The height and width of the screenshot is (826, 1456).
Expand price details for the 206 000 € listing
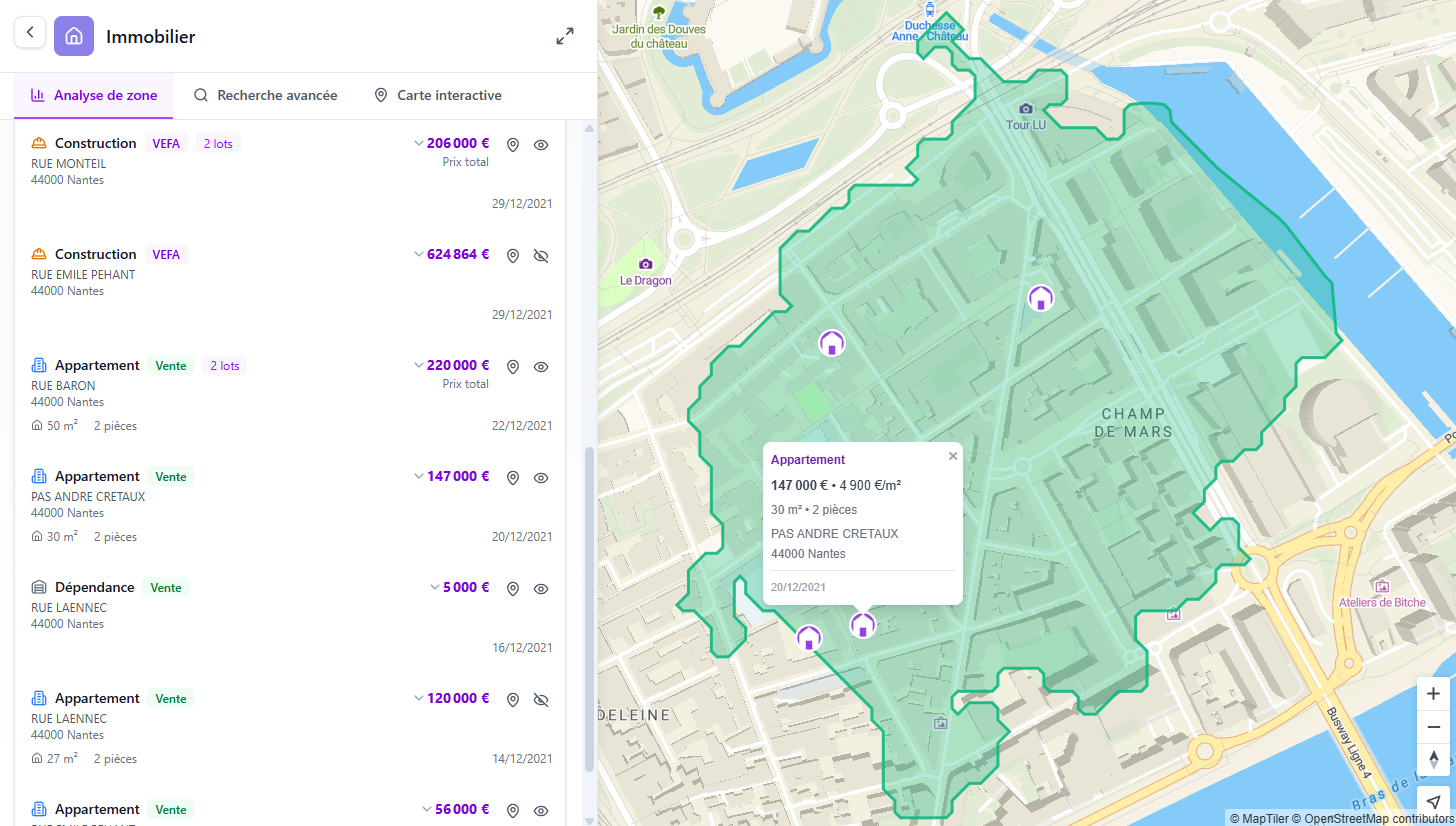pyautogui.click(x=419, y=142)
